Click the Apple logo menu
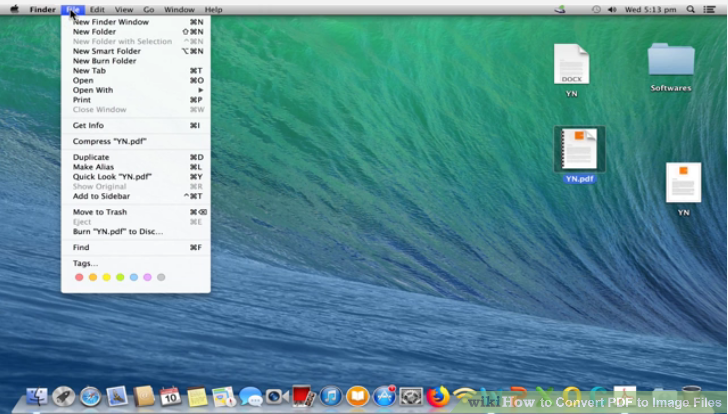This screenshot has width=728, height=414. 14,9
